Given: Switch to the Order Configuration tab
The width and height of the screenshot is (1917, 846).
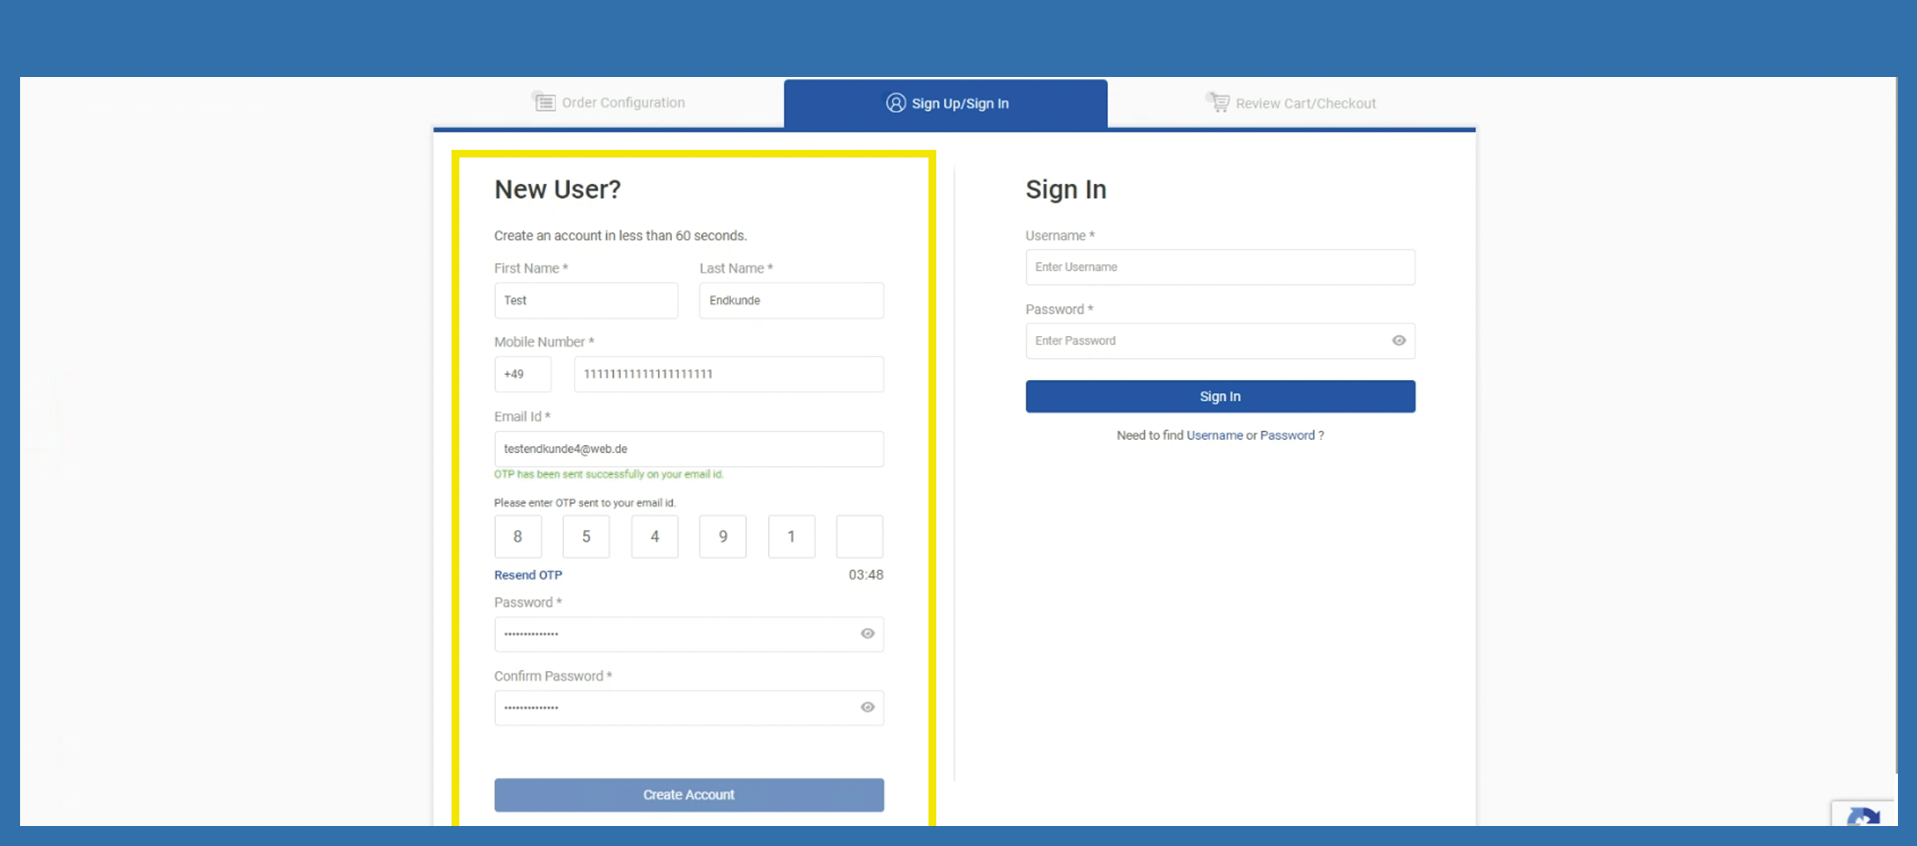Looking at the screenshot, I should tap(622, 103).
